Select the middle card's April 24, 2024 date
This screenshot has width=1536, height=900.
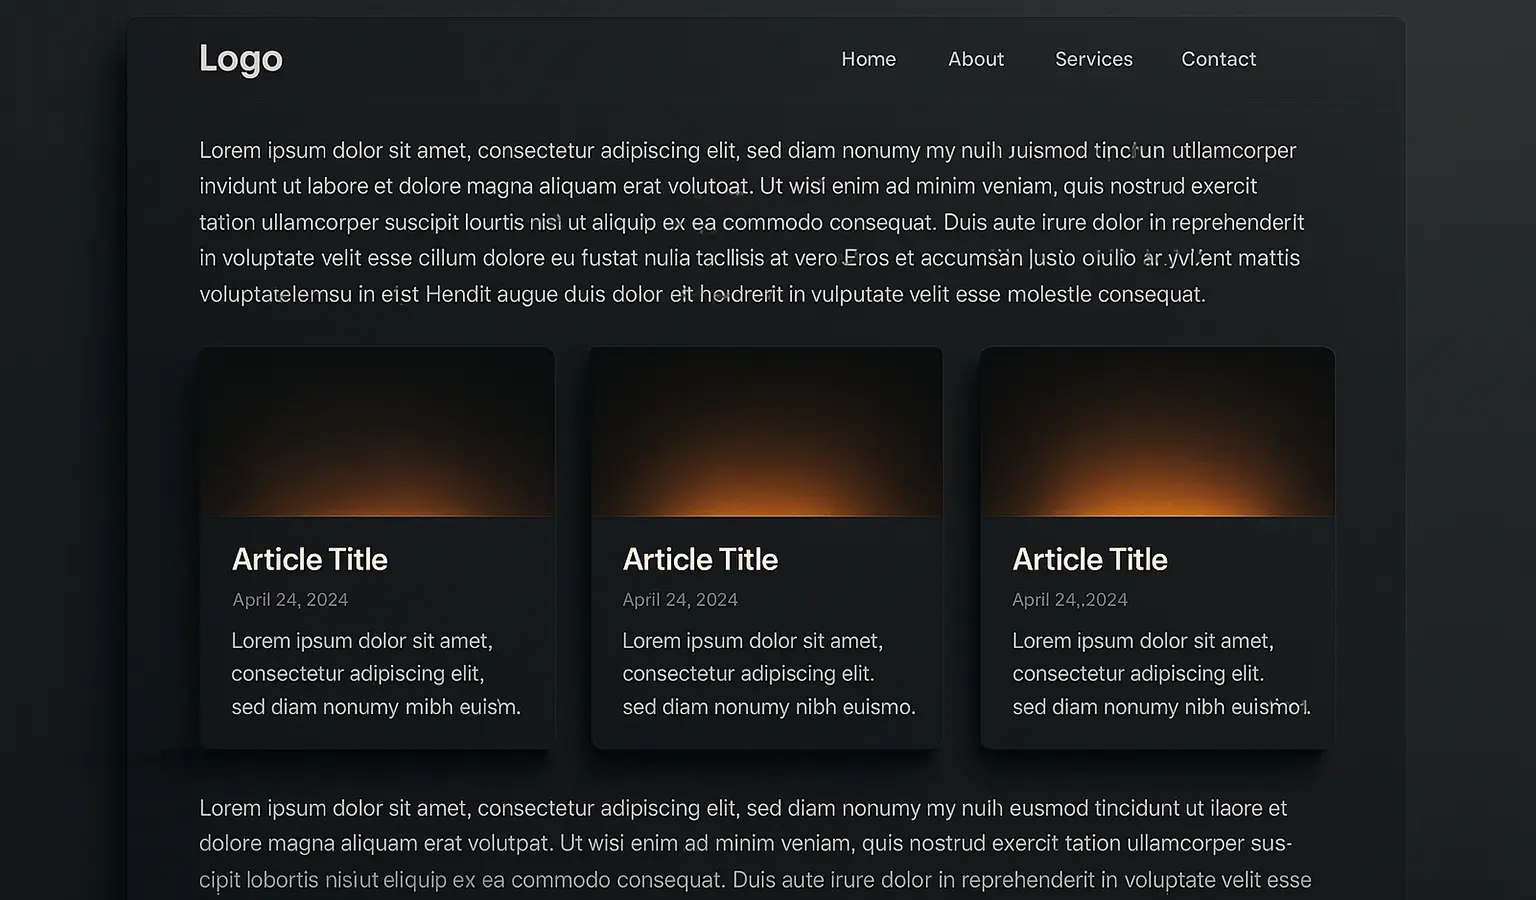coord(680,600)
